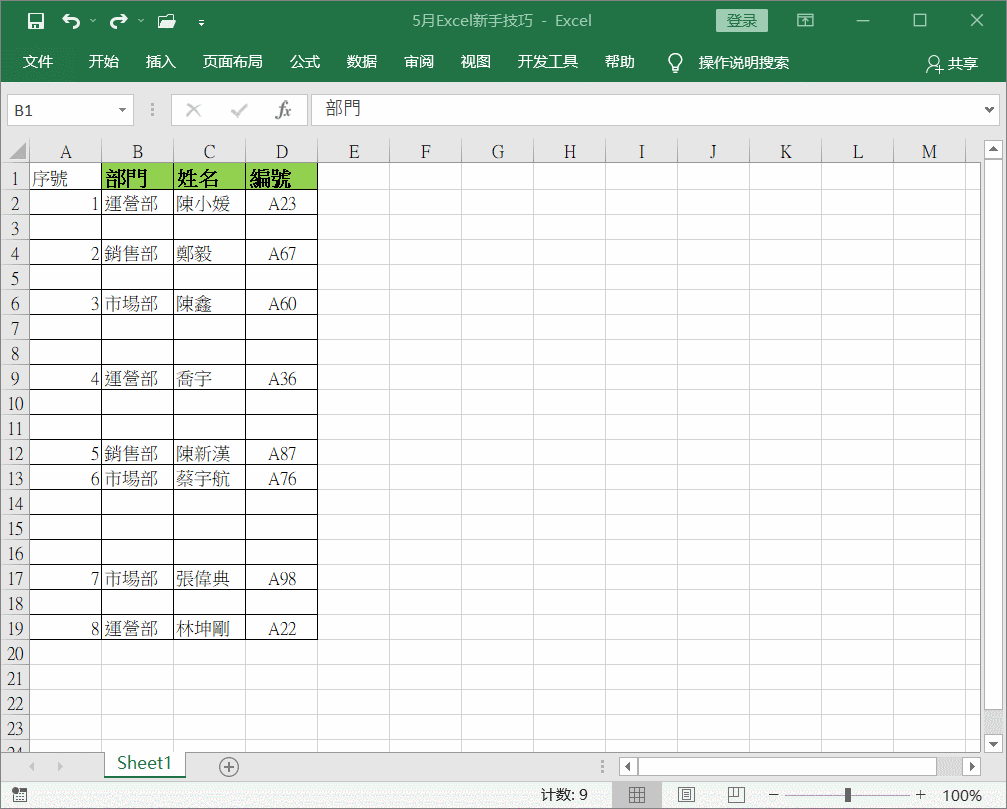
Task: Select cell containing 林坤剛
Action: pos(209,628)
